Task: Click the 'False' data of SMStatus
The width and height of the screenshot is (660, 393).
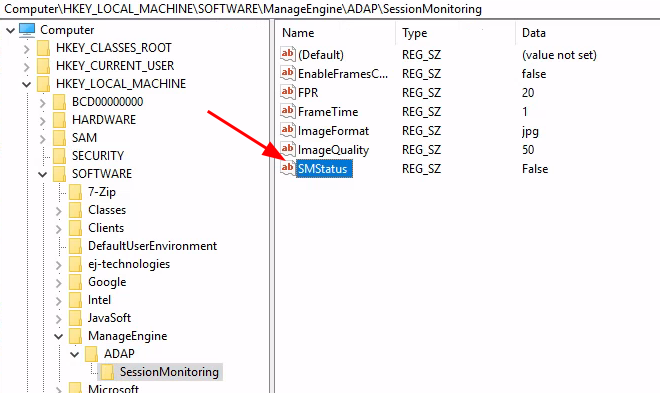Action: click(535, 169)
